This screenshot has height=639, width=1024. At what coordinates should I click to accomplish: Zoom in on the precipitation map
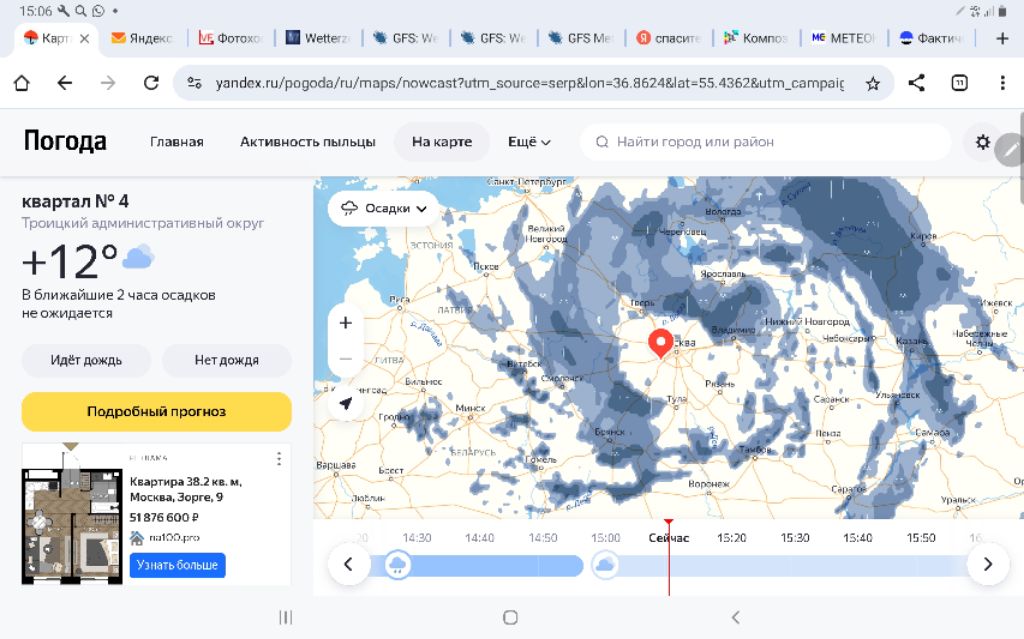345,323
